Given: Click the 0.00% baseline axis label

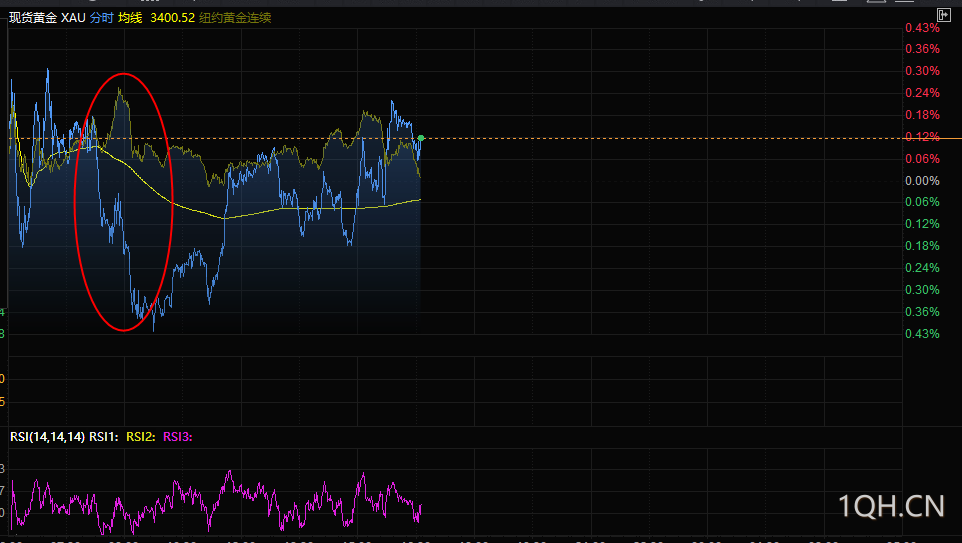Looking at the screenshot, I should pyautogui.click(x=922, y=181).
